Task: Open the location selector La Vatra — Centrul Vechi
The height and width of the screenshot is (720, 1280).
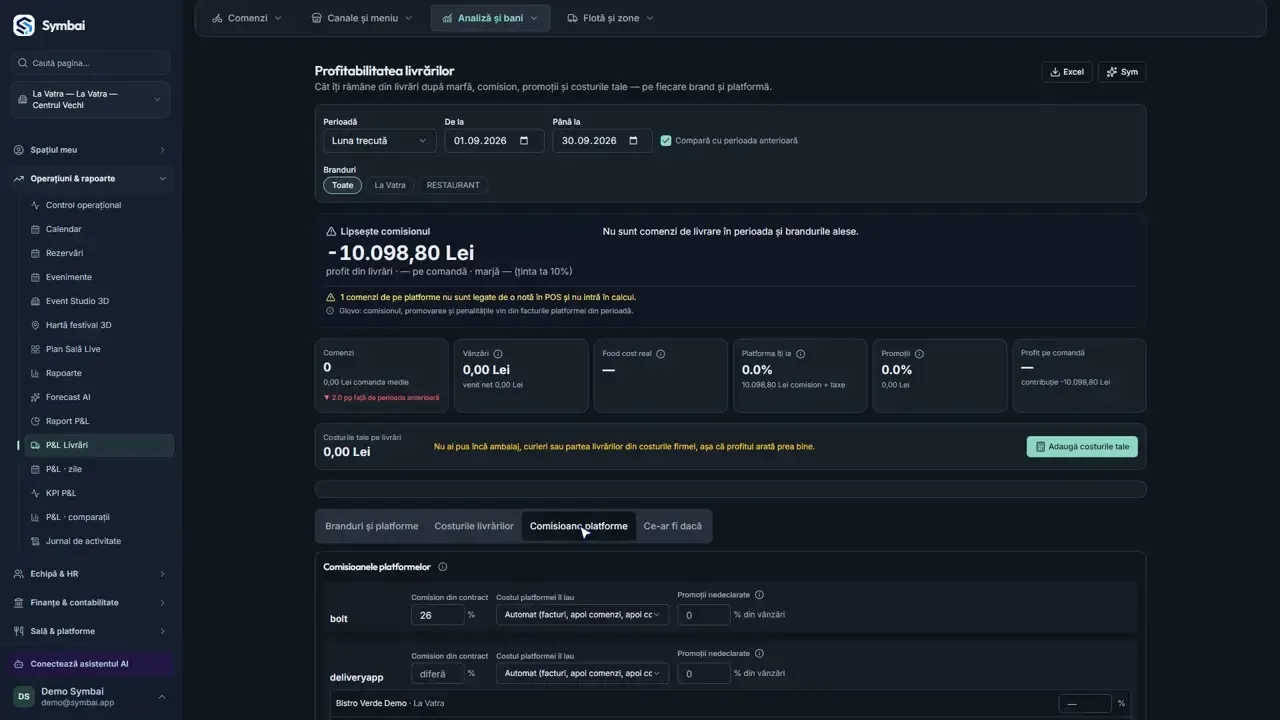Action: point(91,99)
